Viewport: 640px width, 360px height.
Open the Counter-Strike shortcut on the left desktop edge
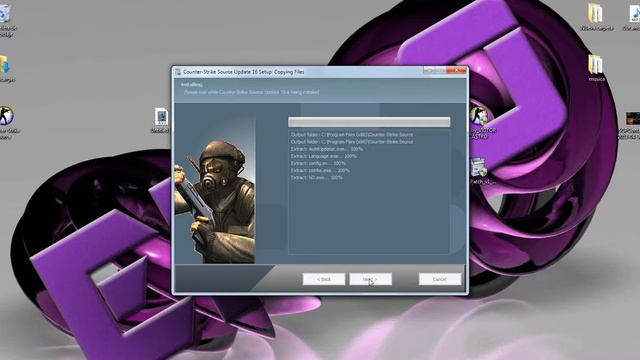pos(7,122)
